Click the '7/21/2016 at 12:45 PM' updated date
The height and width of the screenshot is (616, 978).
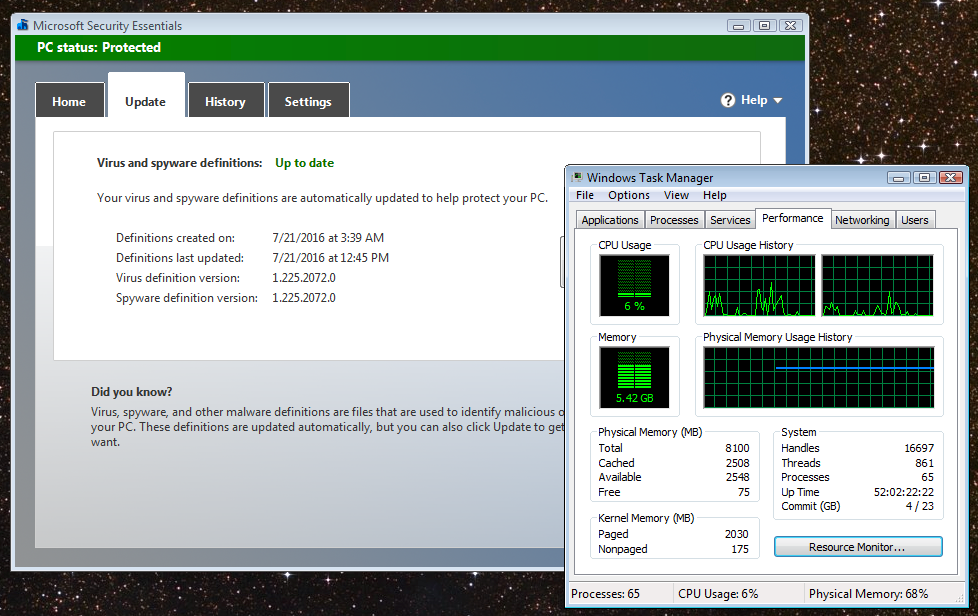[331, 257]
